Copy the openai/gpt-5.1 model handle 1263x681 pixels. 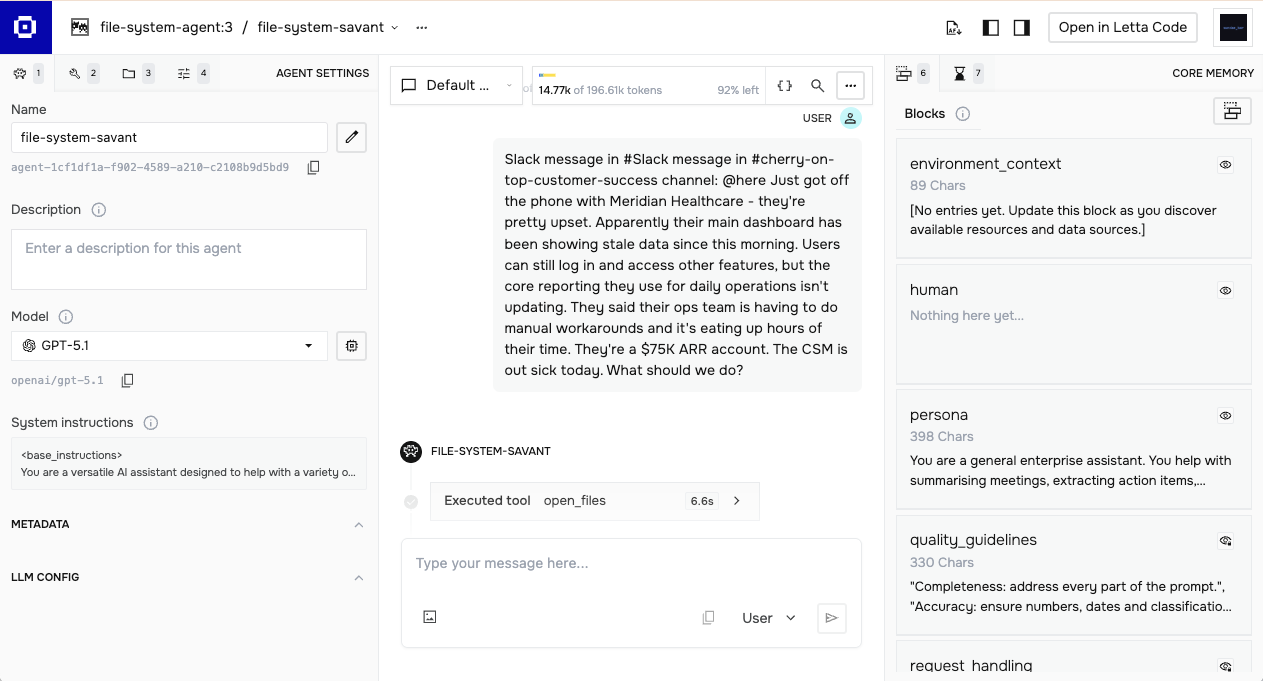(x=127, y=380)
